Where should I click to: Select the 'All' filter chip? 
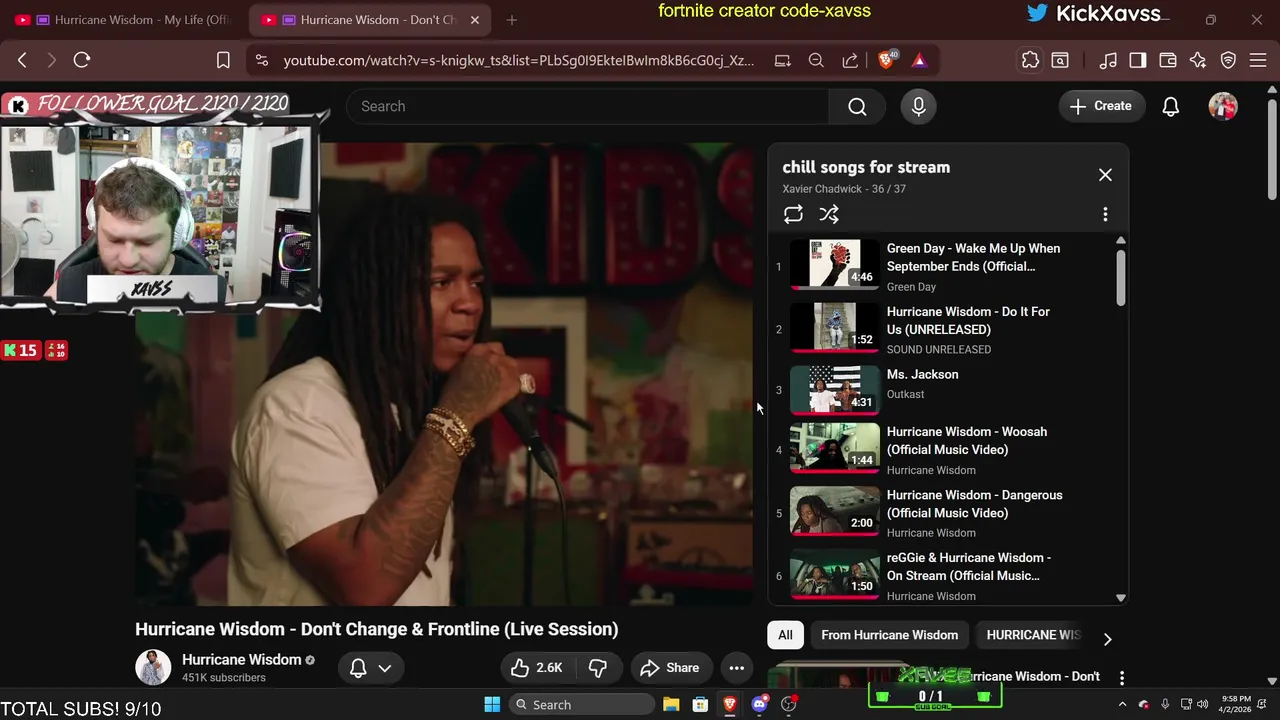[785, 635]
